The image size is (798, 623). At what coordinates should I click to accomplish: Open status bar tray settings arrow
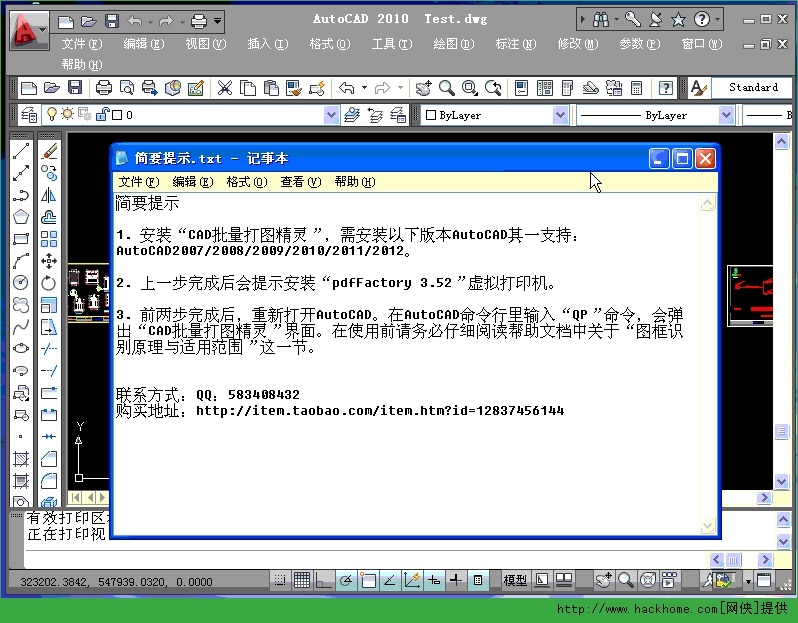(748, 581)
